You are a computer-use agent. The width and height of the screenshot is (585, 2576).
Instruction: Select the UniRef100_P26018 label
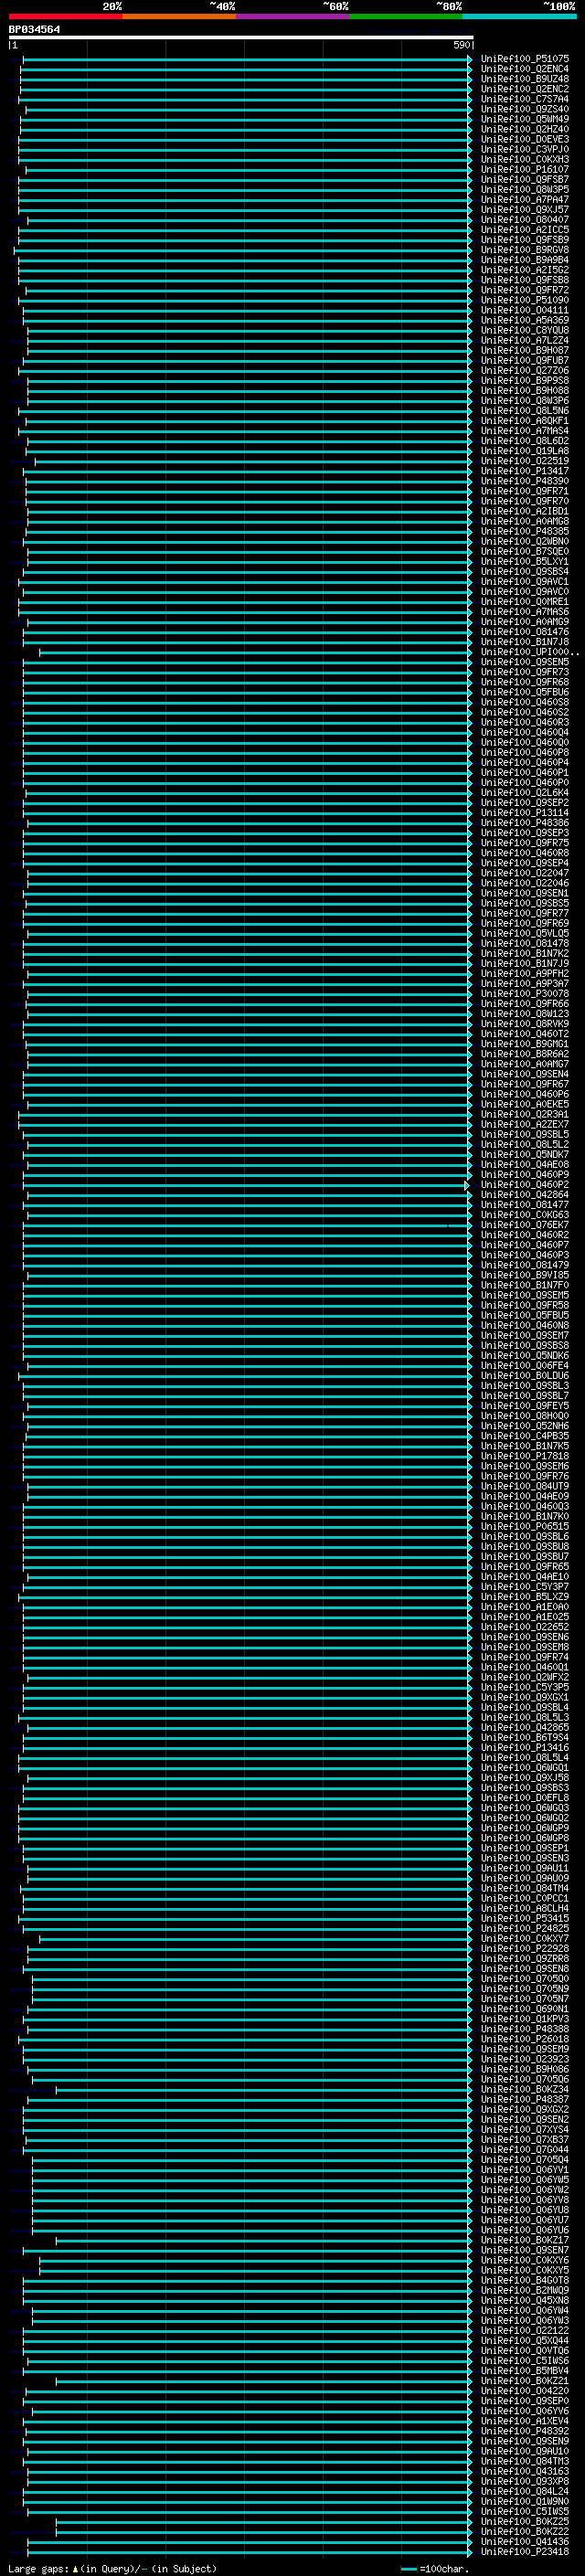pyautogui.click(x=524, y=2039)
